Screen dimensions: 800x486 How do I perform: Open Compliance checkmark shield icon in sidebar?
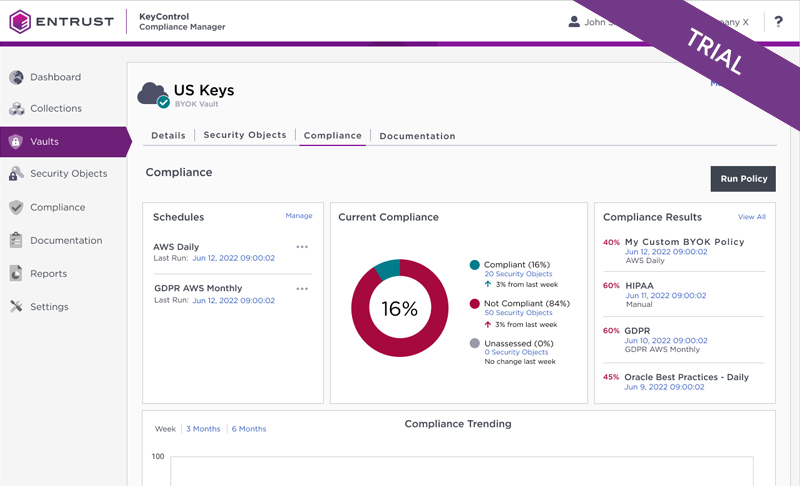(x=16, y=207)
